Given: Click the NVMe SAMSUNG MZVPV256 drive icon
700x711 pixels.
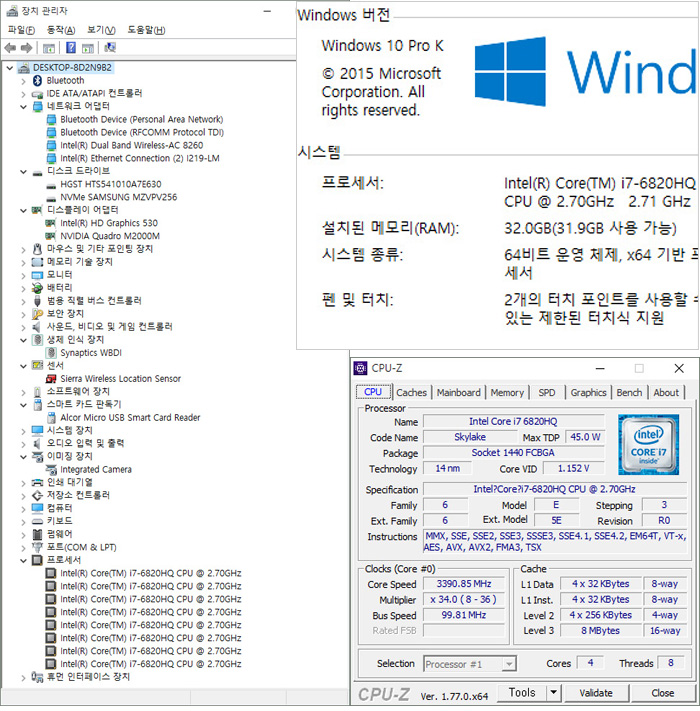Looking at the screenshot, I should tap(51, 198).
